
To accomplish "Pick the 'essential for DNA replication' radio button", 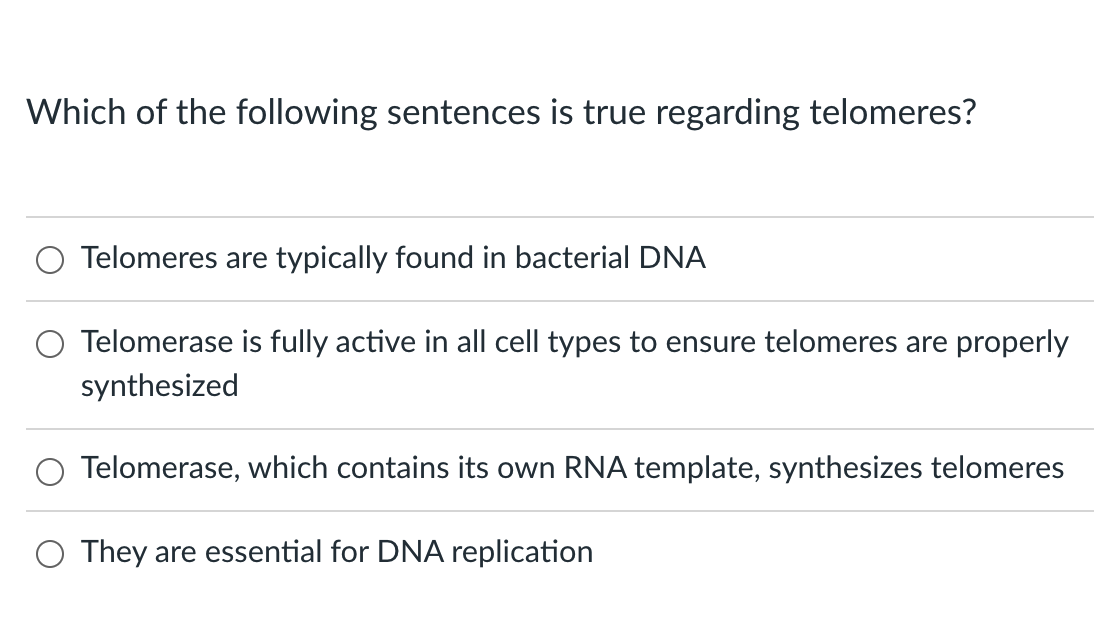I will coord(52,553).
